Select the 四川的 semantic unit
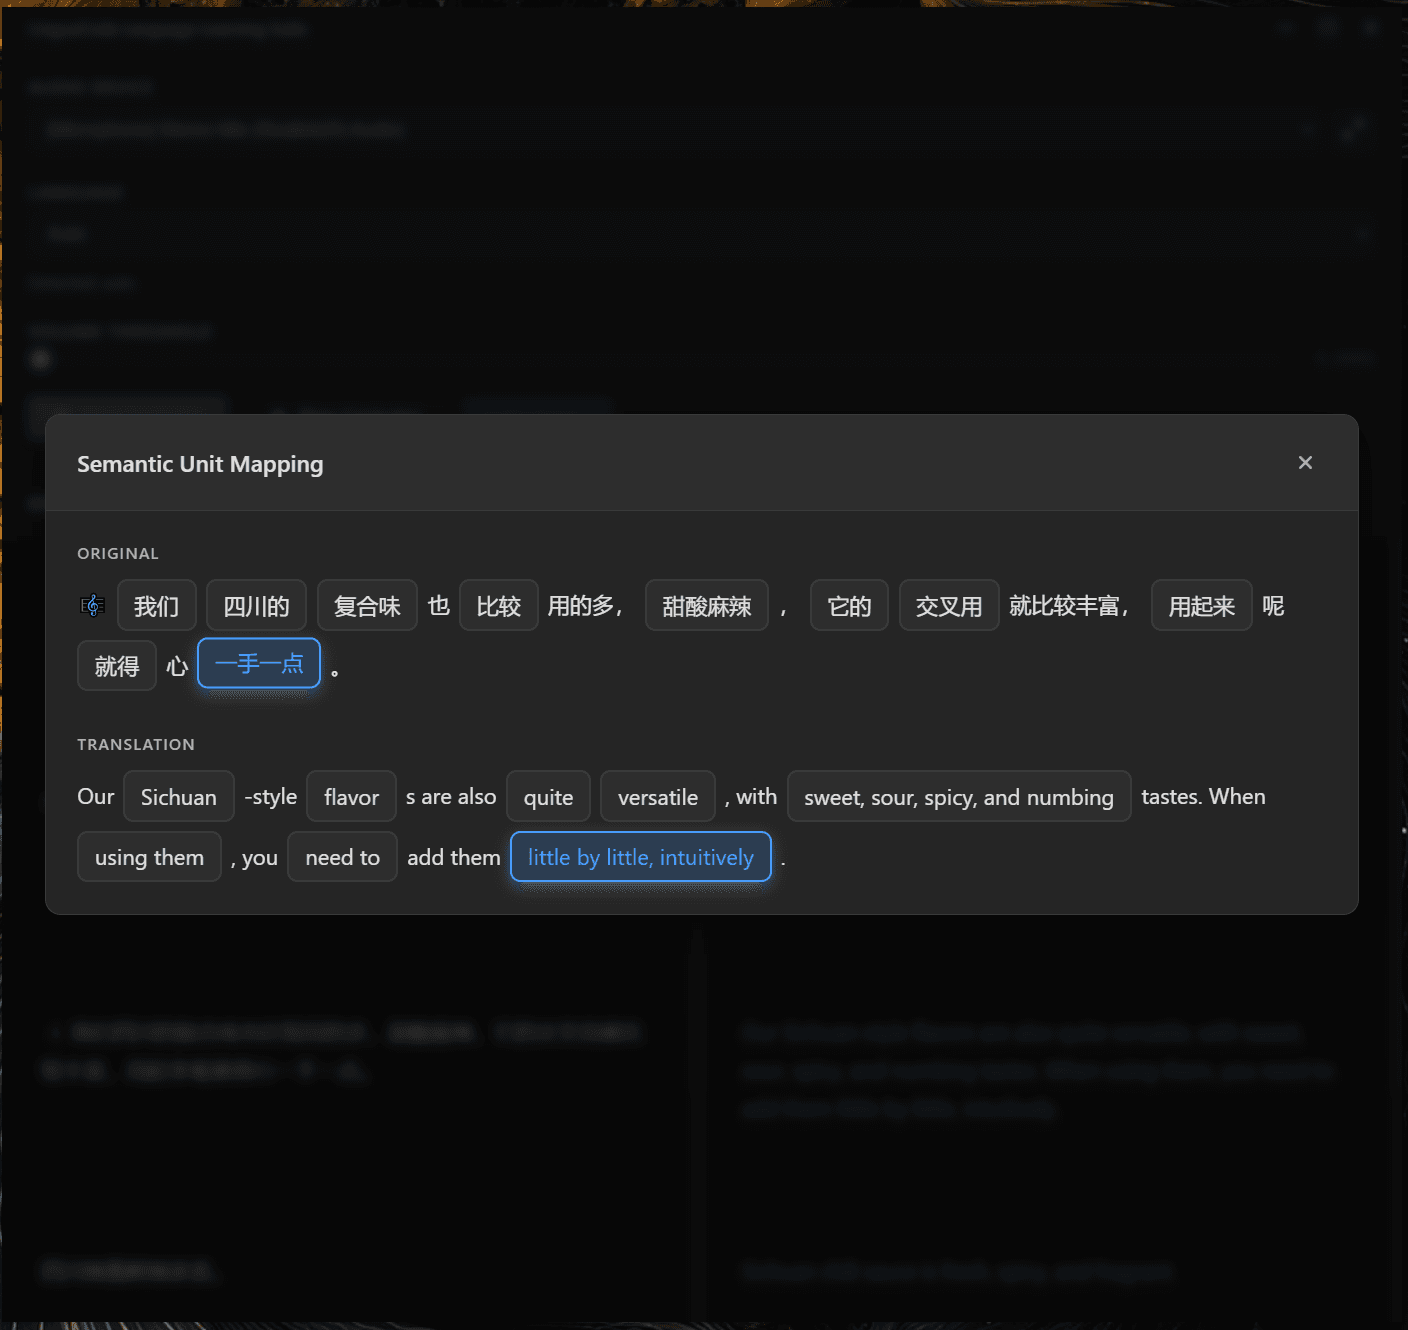Viewport: 1408px width, 1330px height. [256, 606]
